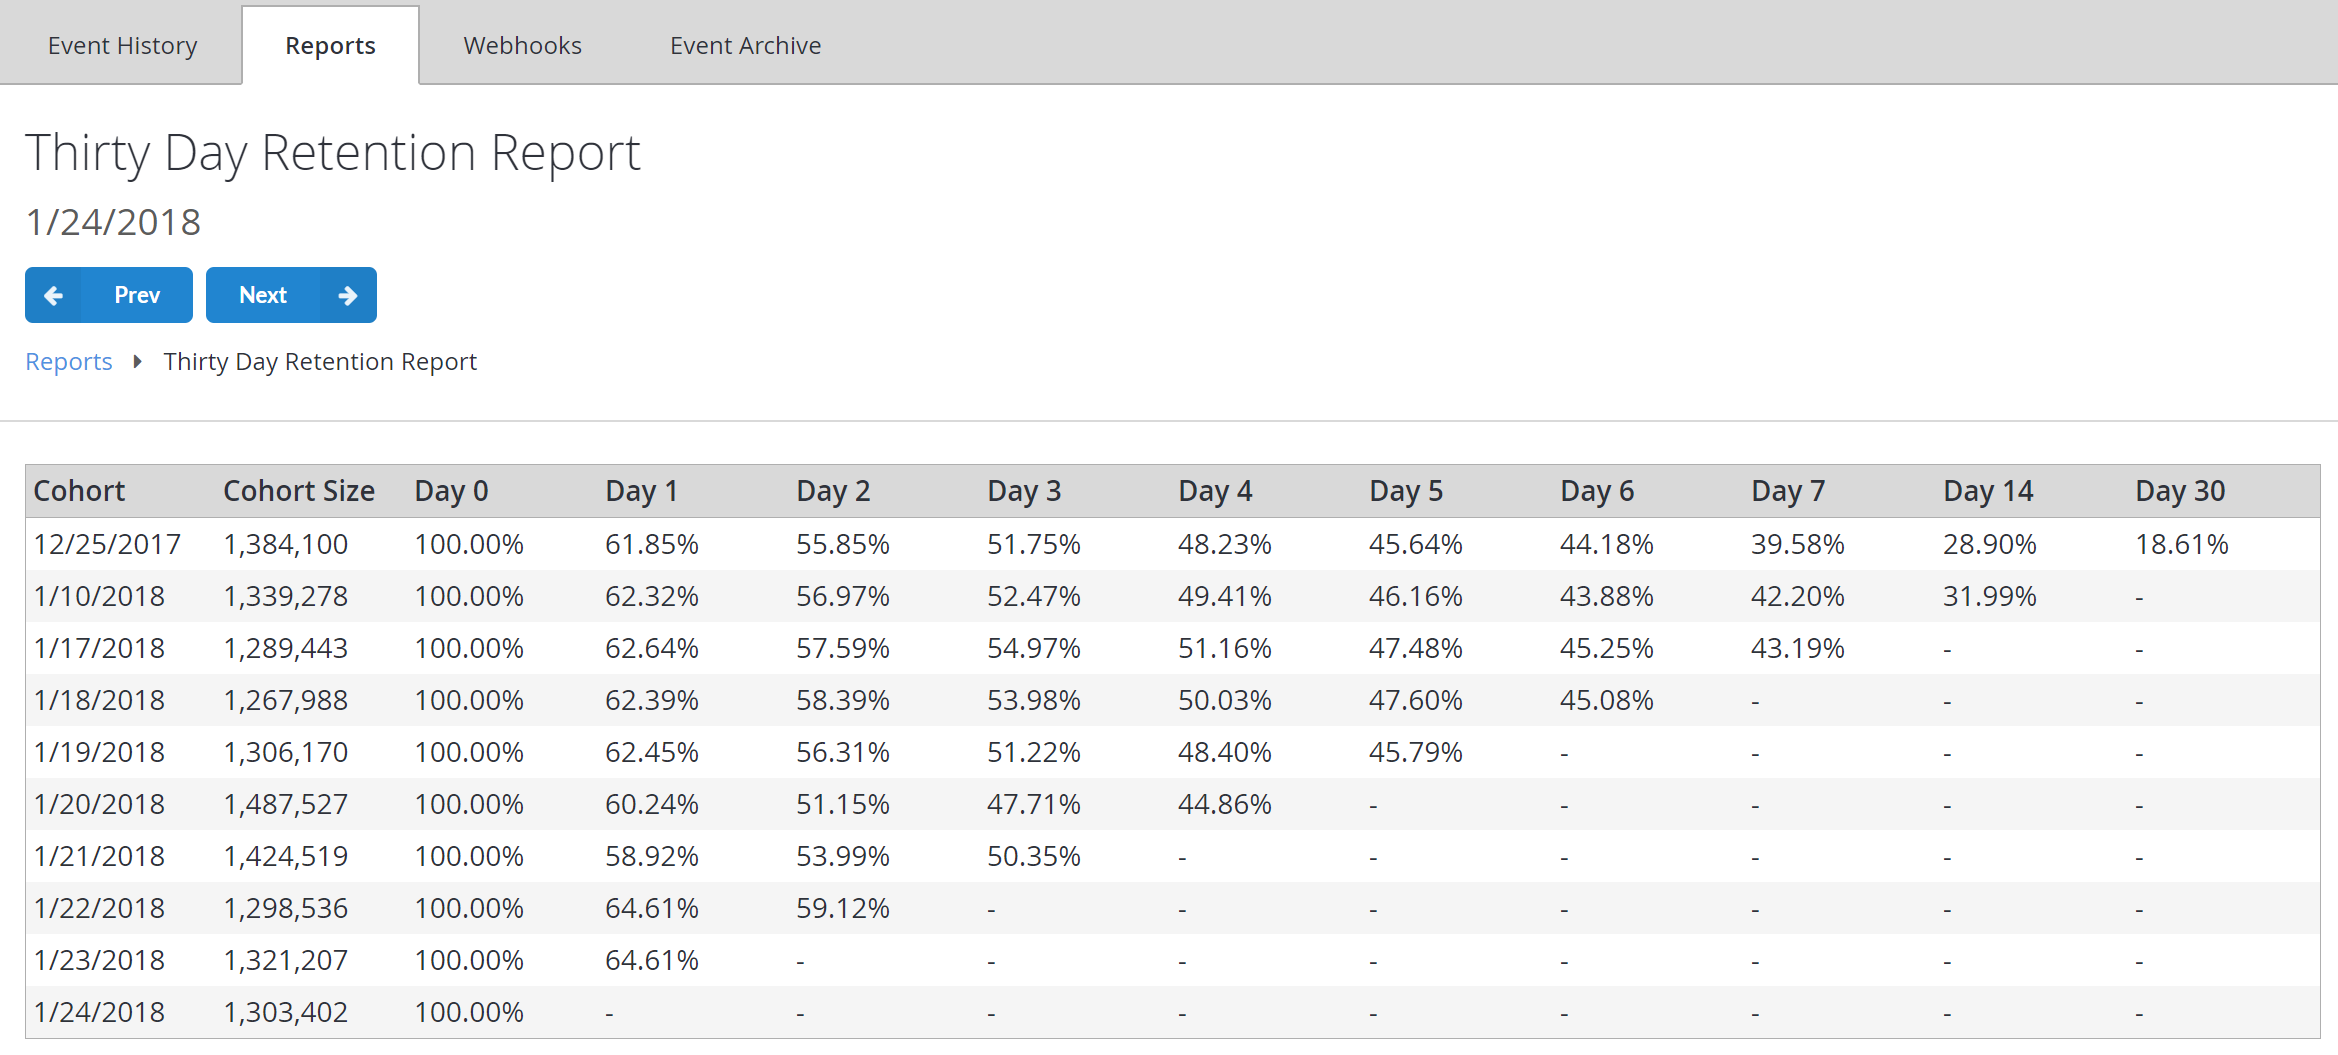Click the 54.97% Day 3 value
This screenshot has width=2338, height=1055.
[x=1034, y=648]
